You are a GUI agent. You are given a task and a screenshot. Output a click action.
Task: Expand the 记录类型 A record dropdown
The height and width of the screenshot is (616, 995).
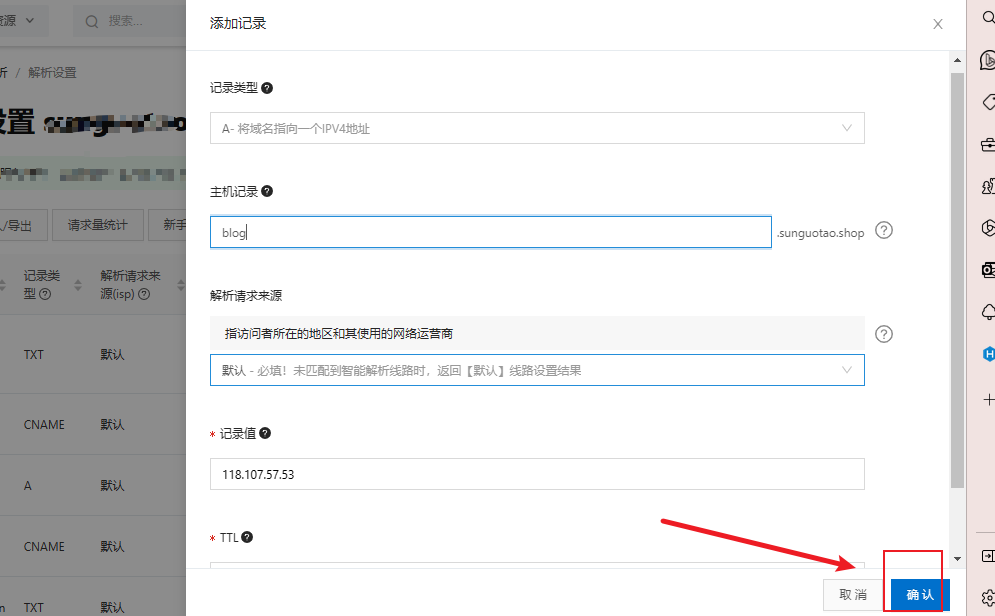pos(537,128)
